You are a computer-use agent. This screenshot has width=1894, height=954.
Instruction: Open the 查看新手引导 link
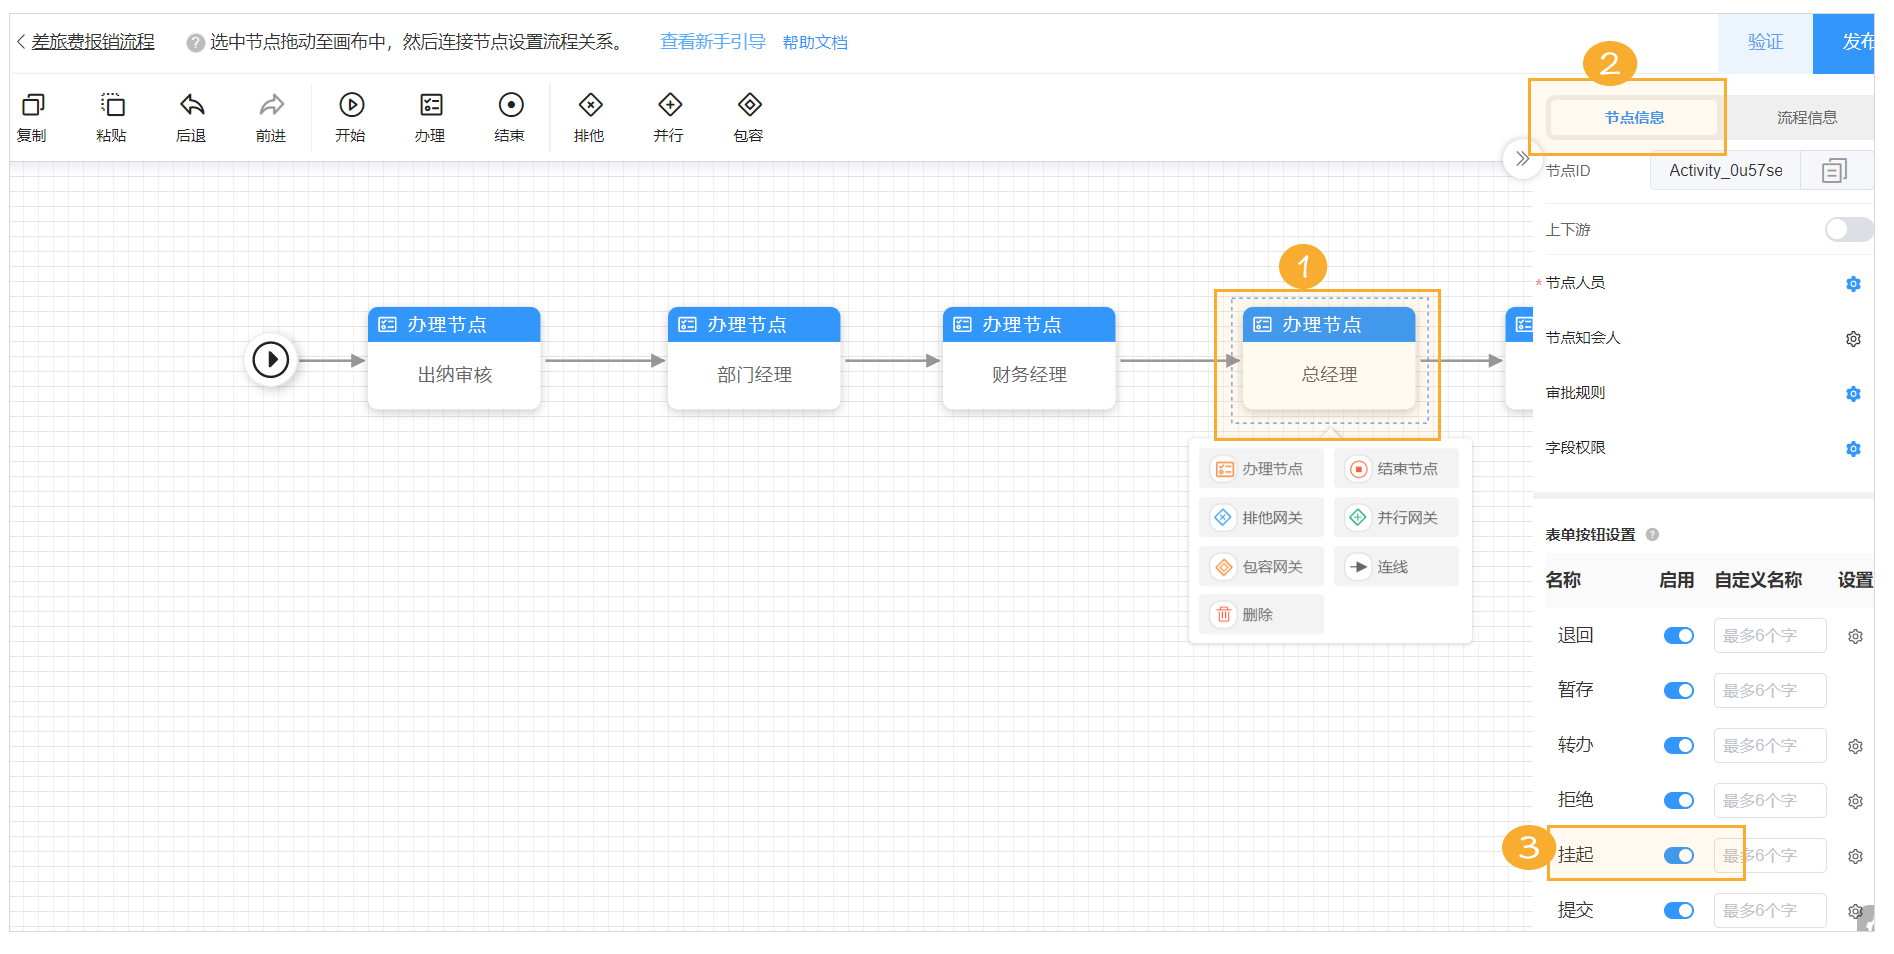(712, 42)
